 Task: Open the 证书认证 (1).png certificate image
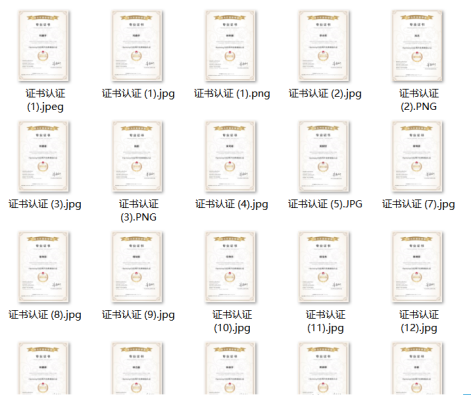click(x=230, y=46)
